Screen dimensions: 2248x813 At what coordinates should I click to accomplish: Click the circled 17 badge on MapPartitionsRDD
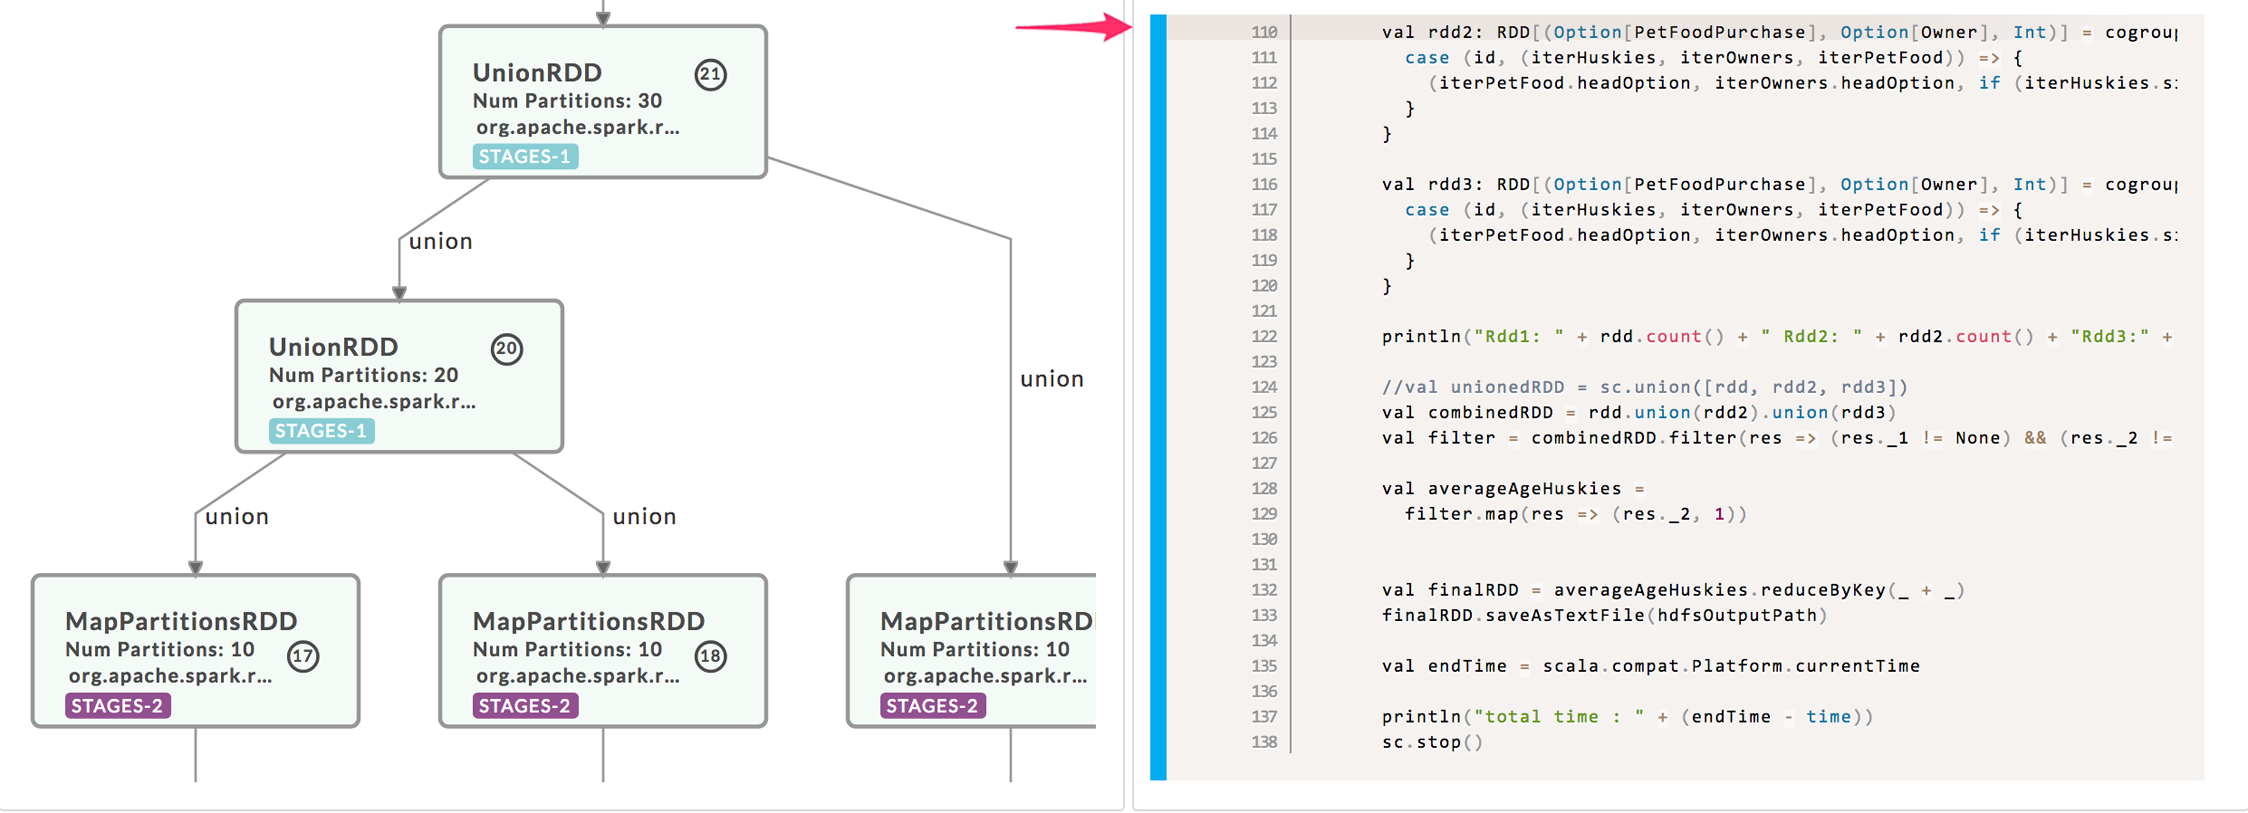tap(302, 656)
